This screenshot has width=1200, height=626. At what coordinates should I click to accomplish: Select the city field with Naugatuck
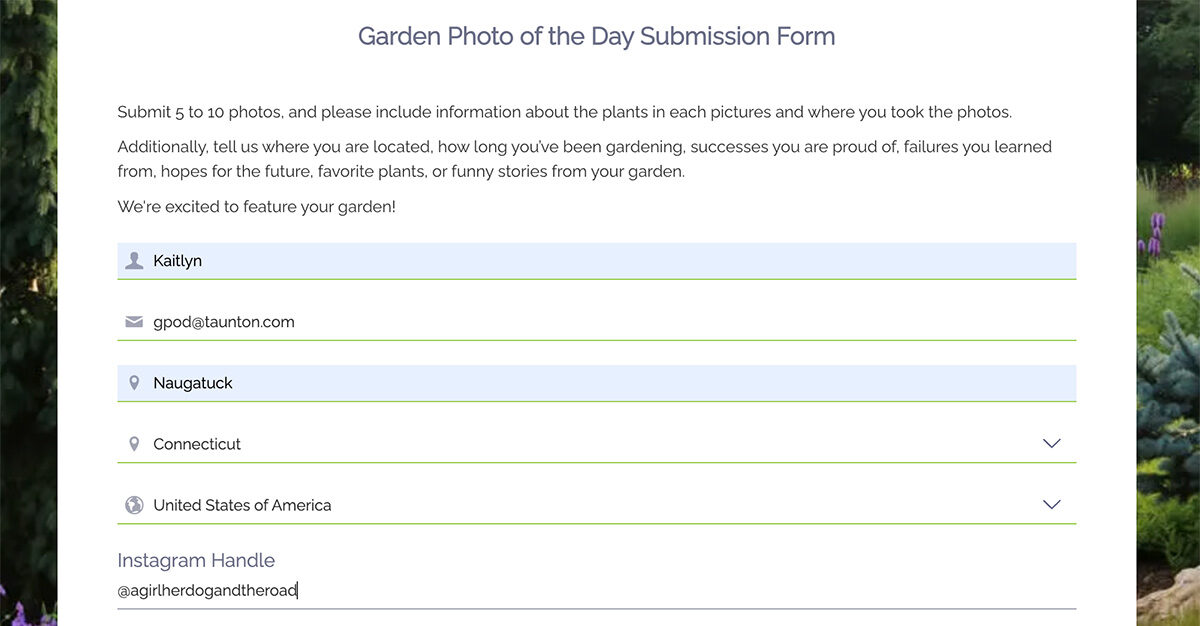[600, 383]
